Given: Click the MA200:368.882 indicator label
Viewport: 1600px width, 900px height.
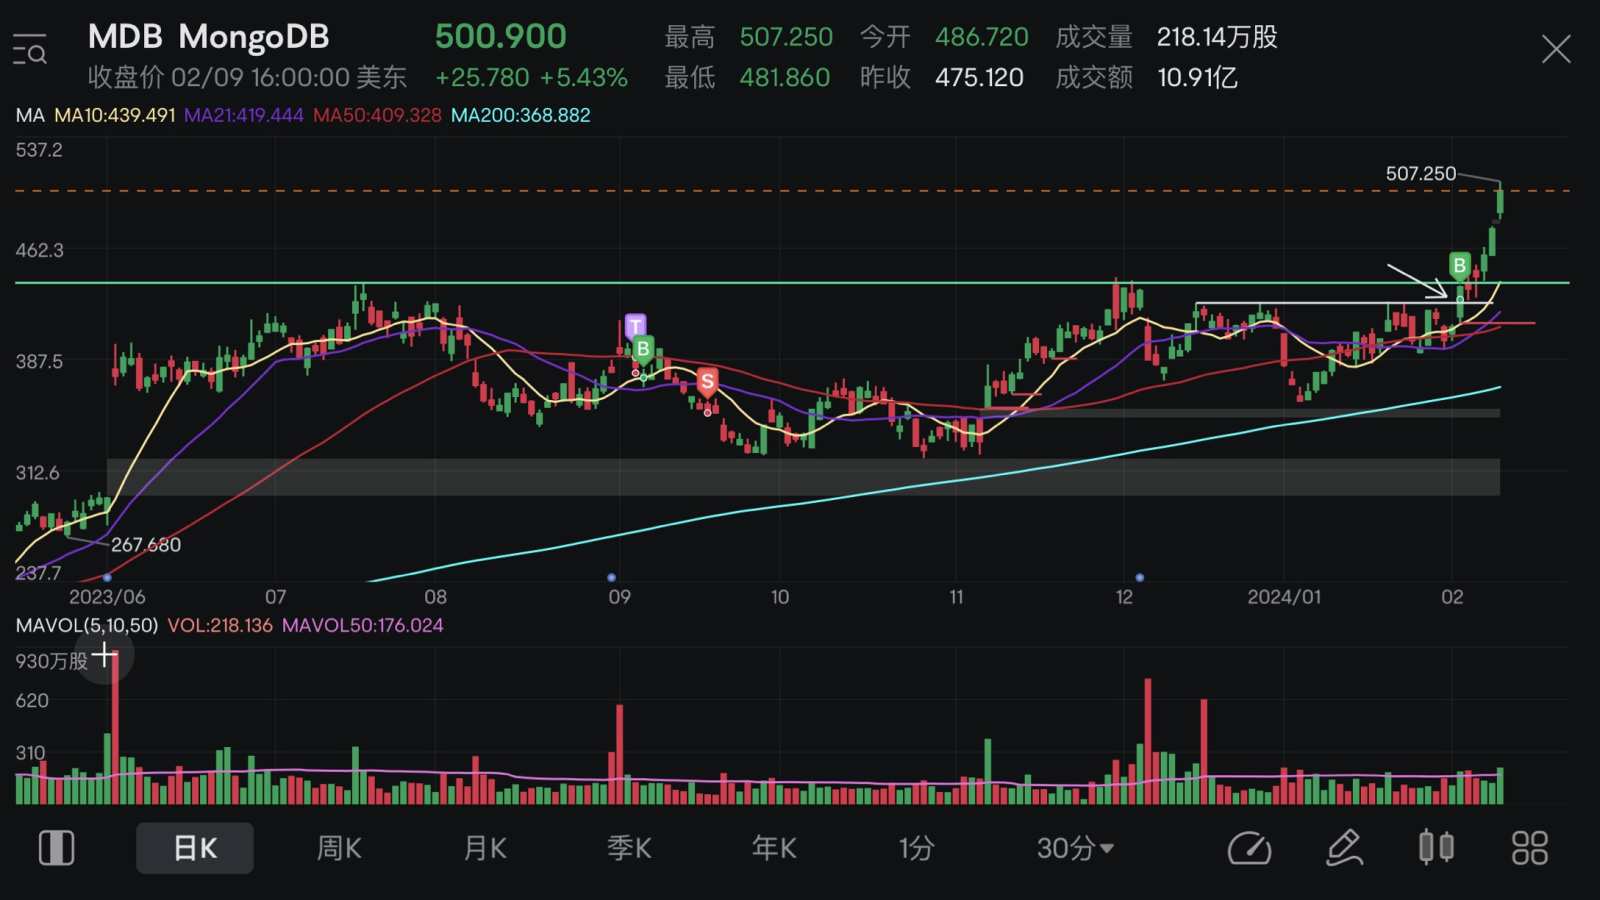Looking at the screenshot, I should [521, 115].
